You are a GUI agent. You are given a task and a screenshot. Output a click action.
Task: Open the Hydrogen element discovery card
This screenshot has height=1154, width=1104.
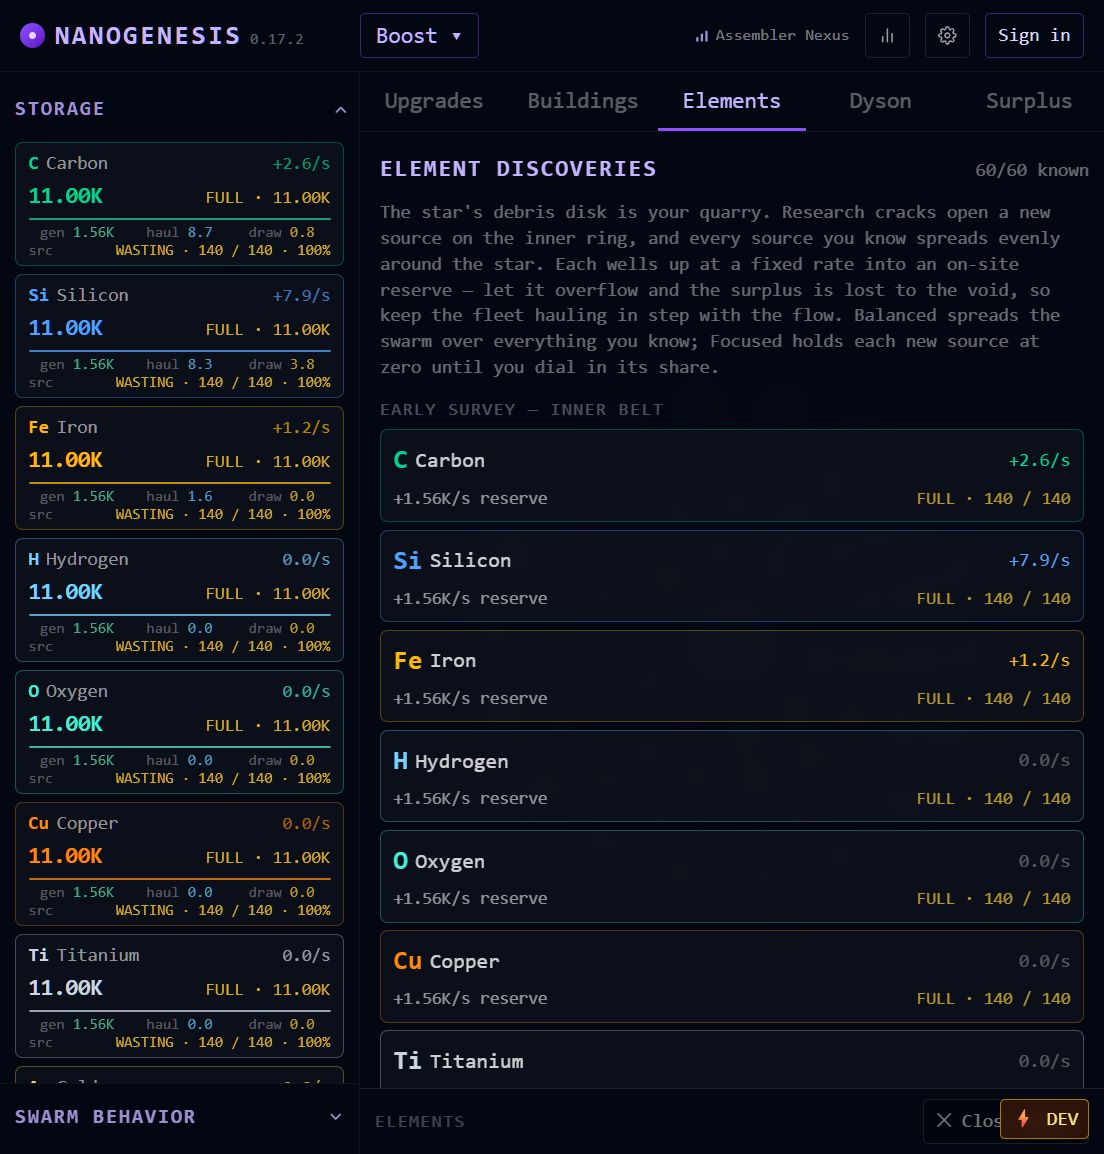(732, 776)
